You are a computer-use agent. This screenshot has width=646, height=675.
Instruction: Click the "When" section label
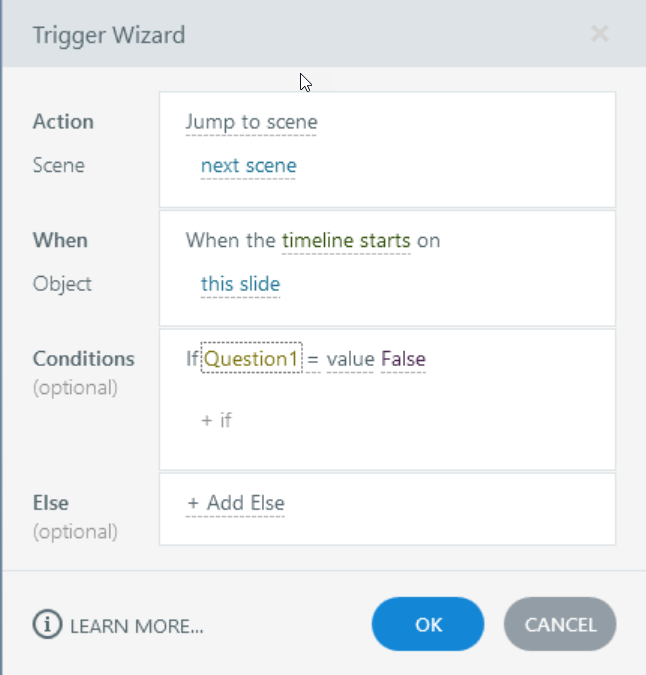coord(60,240)
